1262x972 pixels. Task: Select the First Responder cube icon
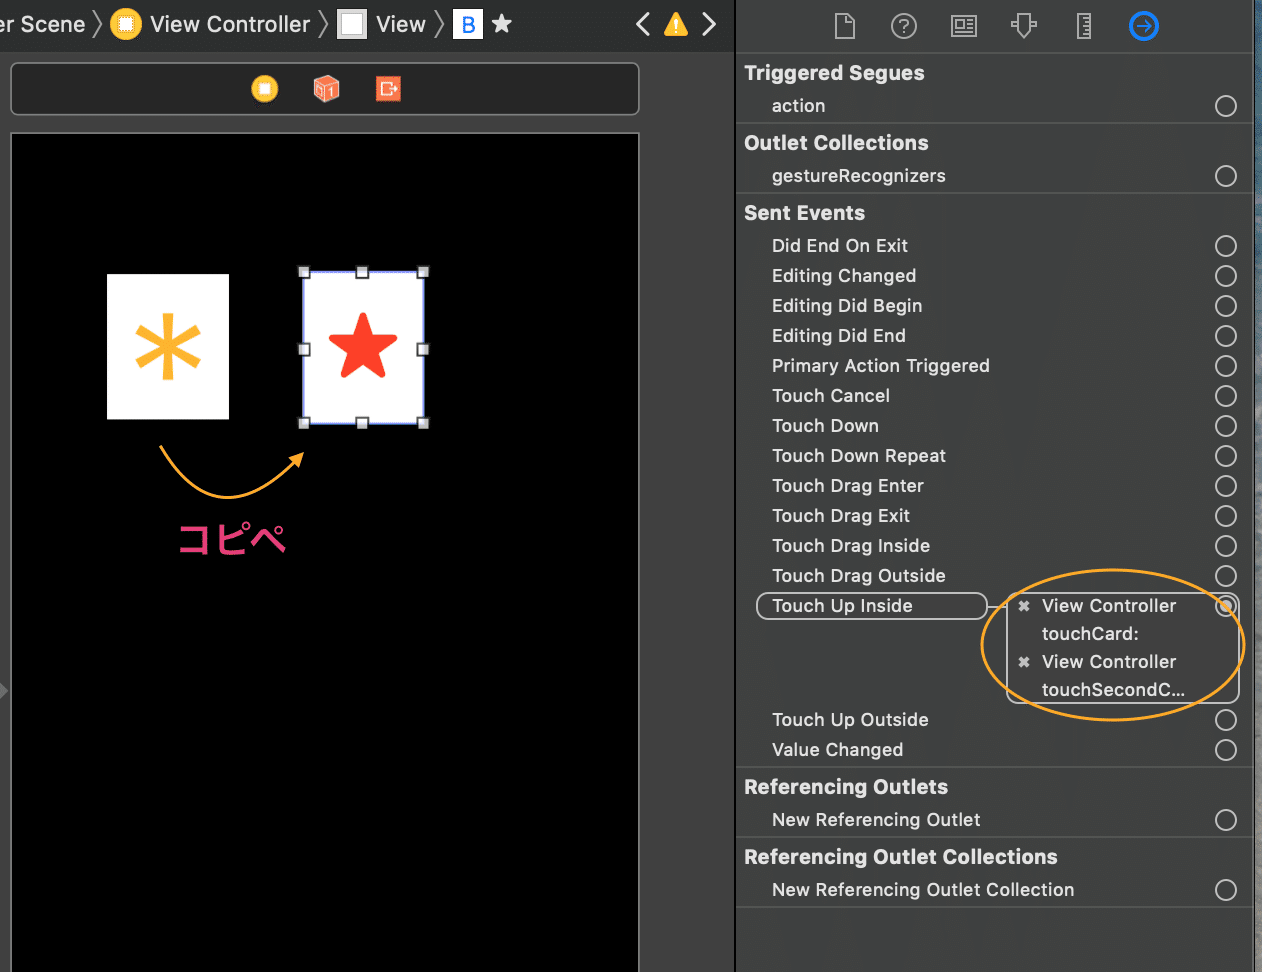tap(327, 89)
